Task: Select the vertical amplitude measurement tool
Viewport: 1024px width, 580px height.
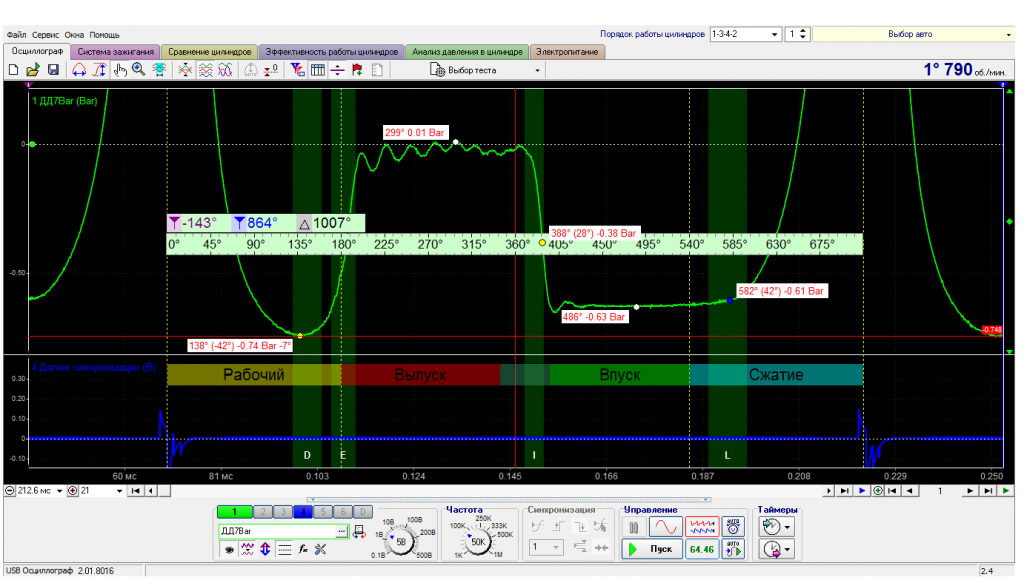Action: coord(99,70)
